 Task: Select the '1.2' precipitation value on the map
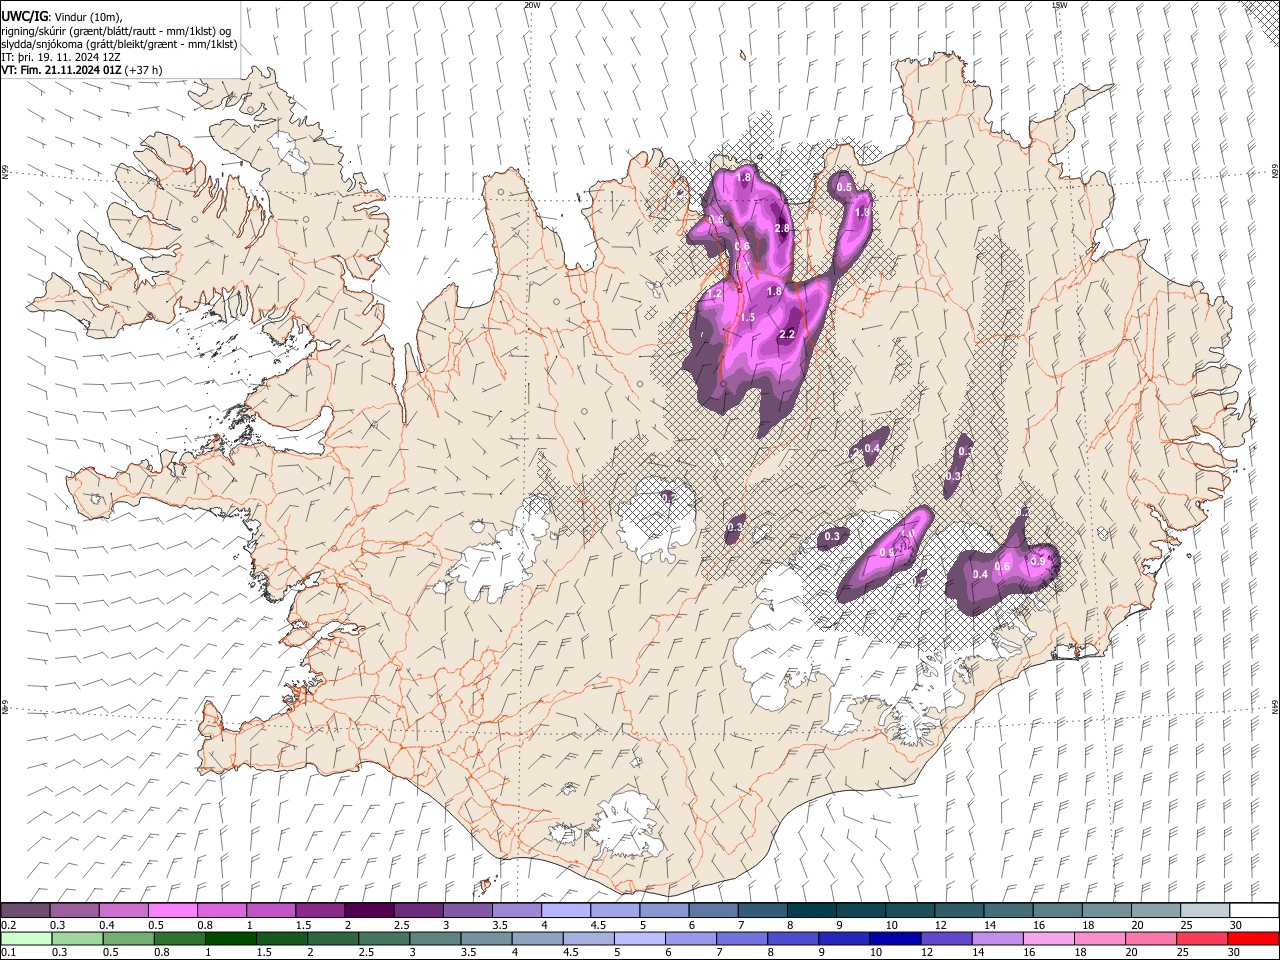tap(714, 294)
